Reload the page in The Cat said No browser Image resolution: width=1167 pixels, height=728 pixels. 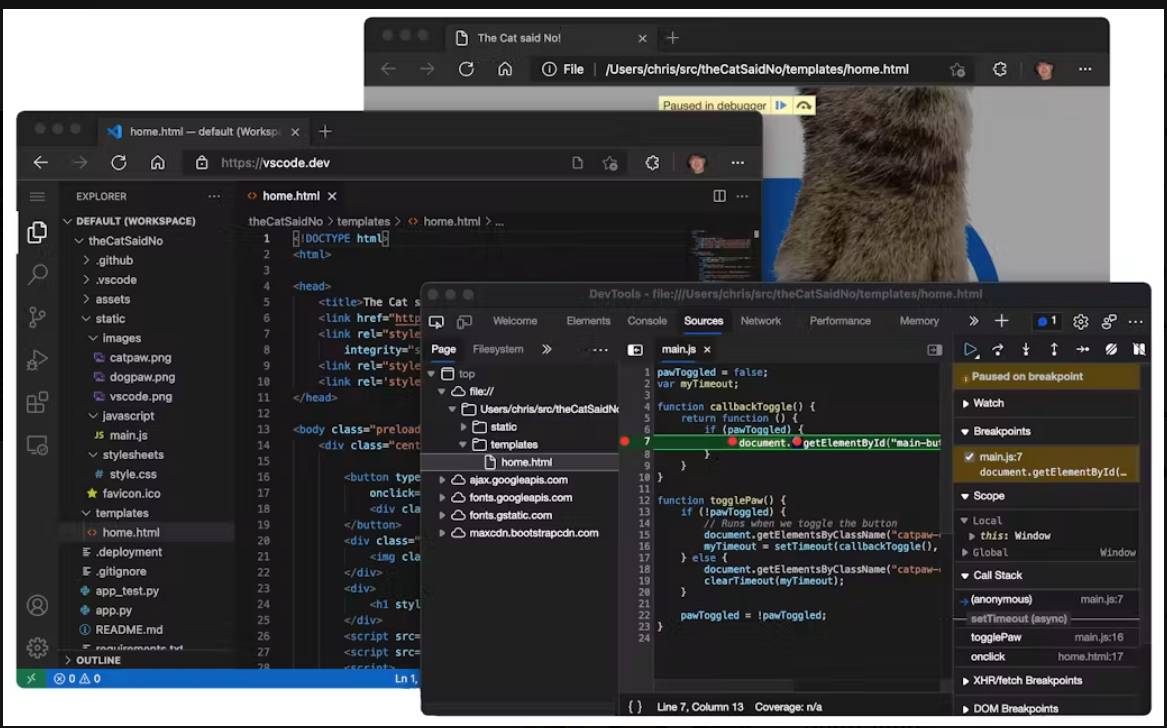click(466, 69)
